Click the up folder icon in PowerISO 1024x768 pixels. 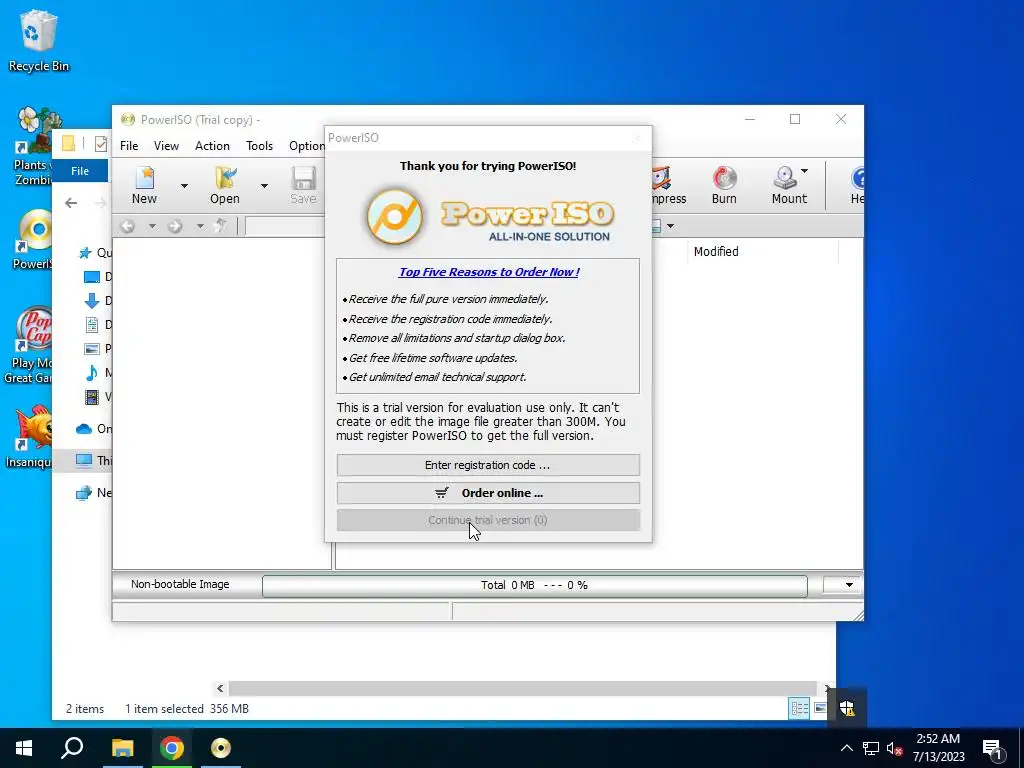(221, 226)
